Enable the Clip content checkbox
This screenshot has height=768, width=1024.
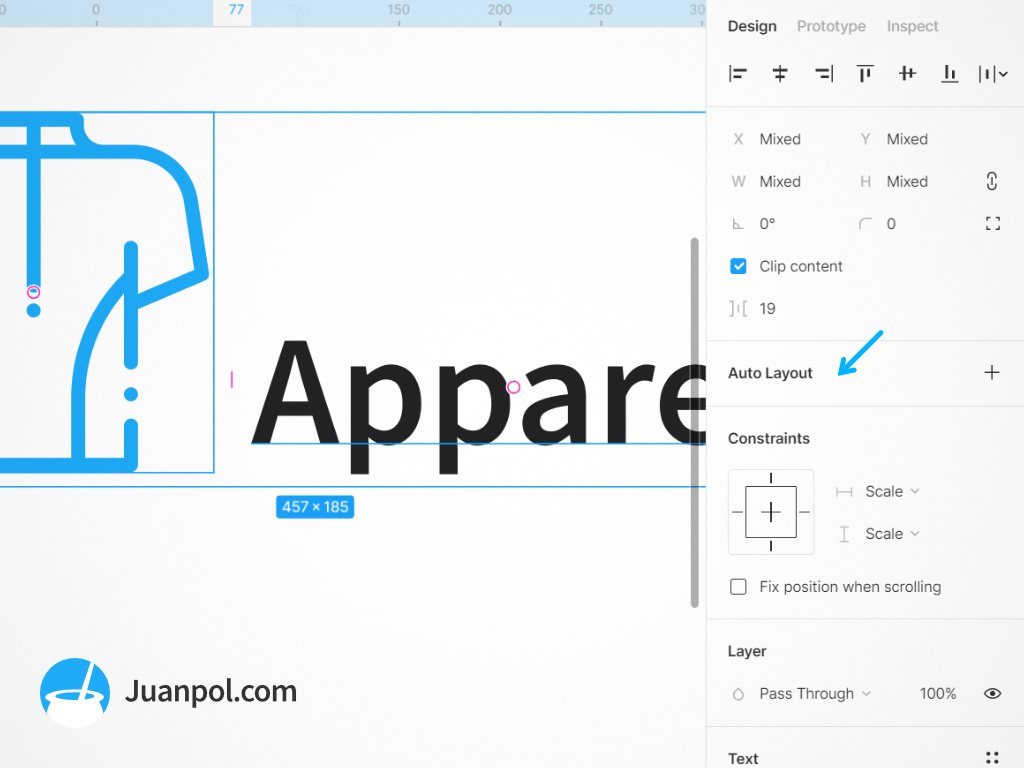point(738,266)
